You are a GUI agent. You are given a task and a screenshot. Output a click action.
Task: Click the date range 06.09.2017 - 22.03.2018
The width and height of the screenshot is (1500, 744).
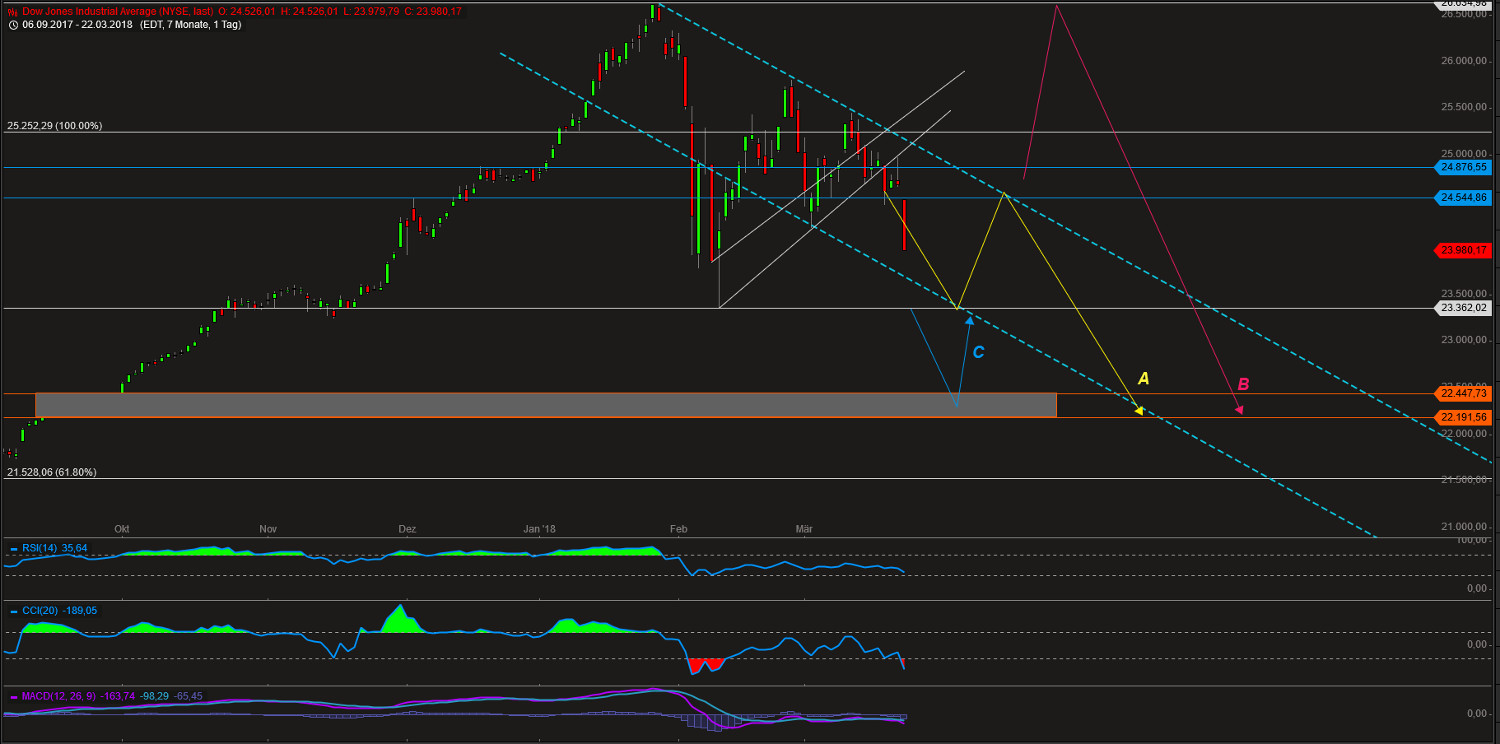(75, 24)
